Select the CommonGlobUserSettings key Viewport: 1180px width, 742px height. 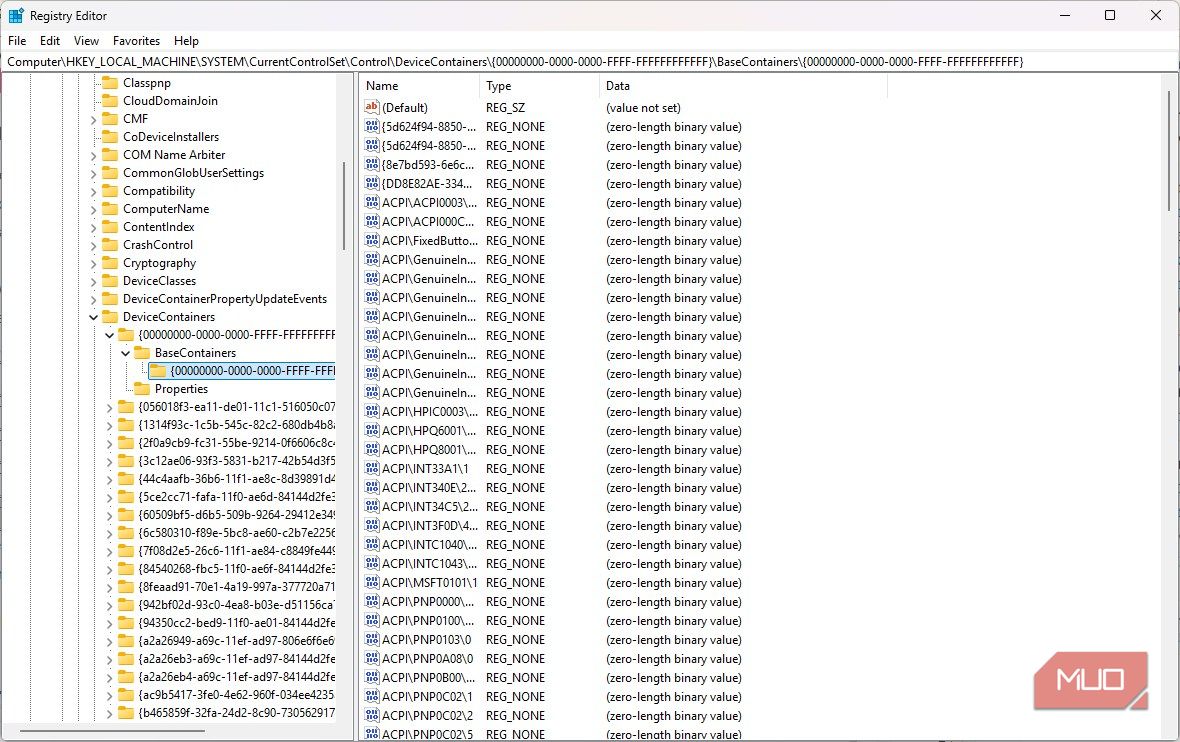[x=193, y=173]
